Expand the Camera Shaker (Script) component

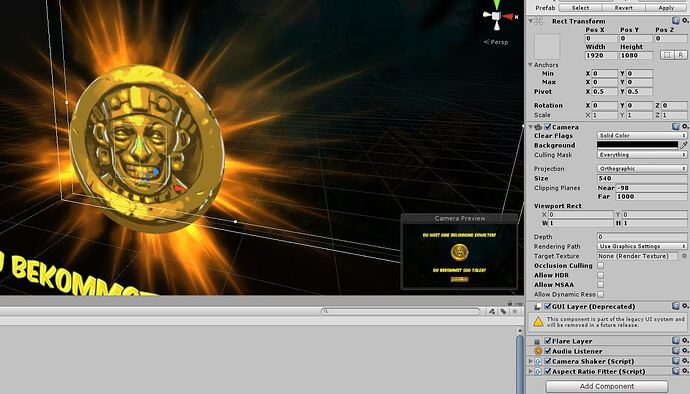(531, 361)
